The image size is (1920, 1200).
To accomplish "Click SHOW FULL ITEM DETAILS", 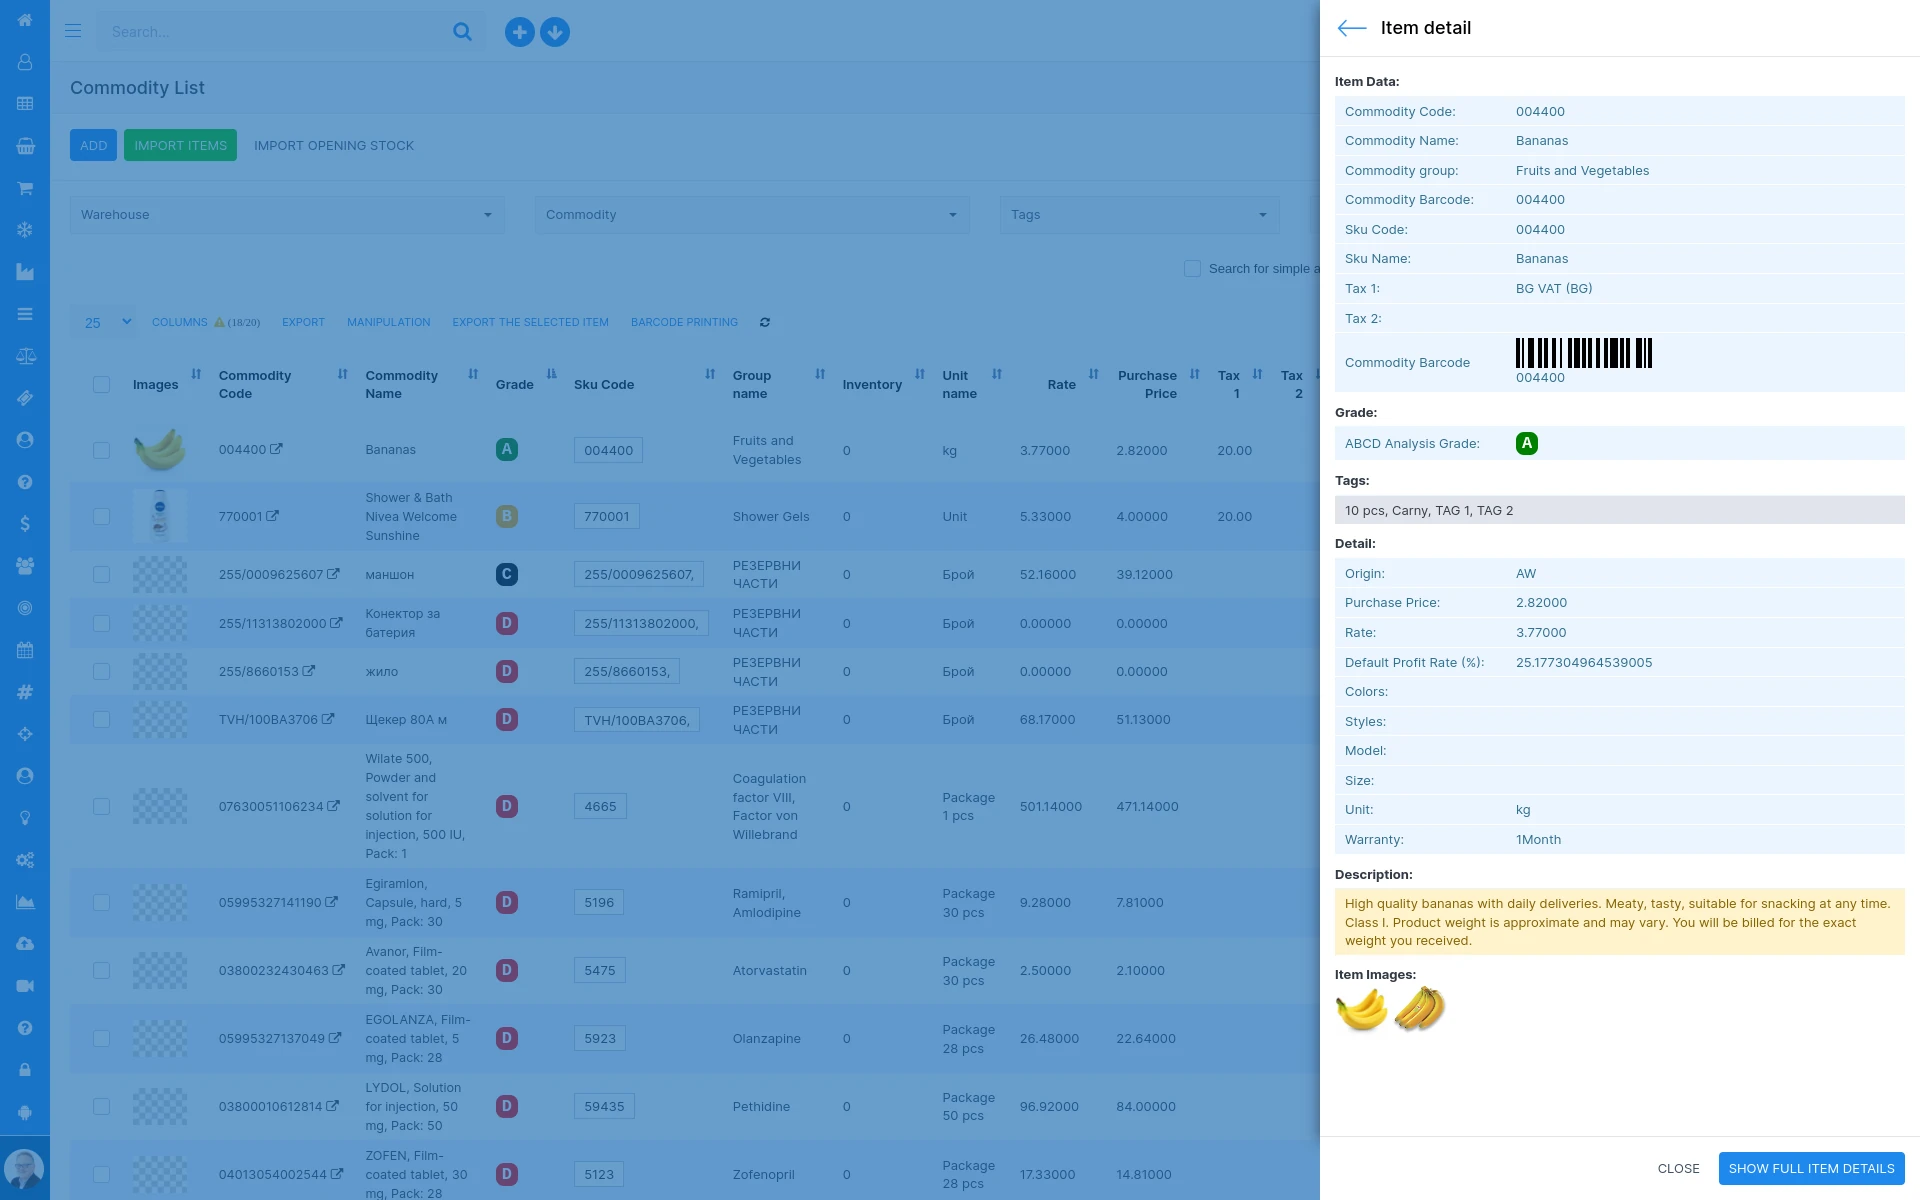I will tap(1811, 1168).
